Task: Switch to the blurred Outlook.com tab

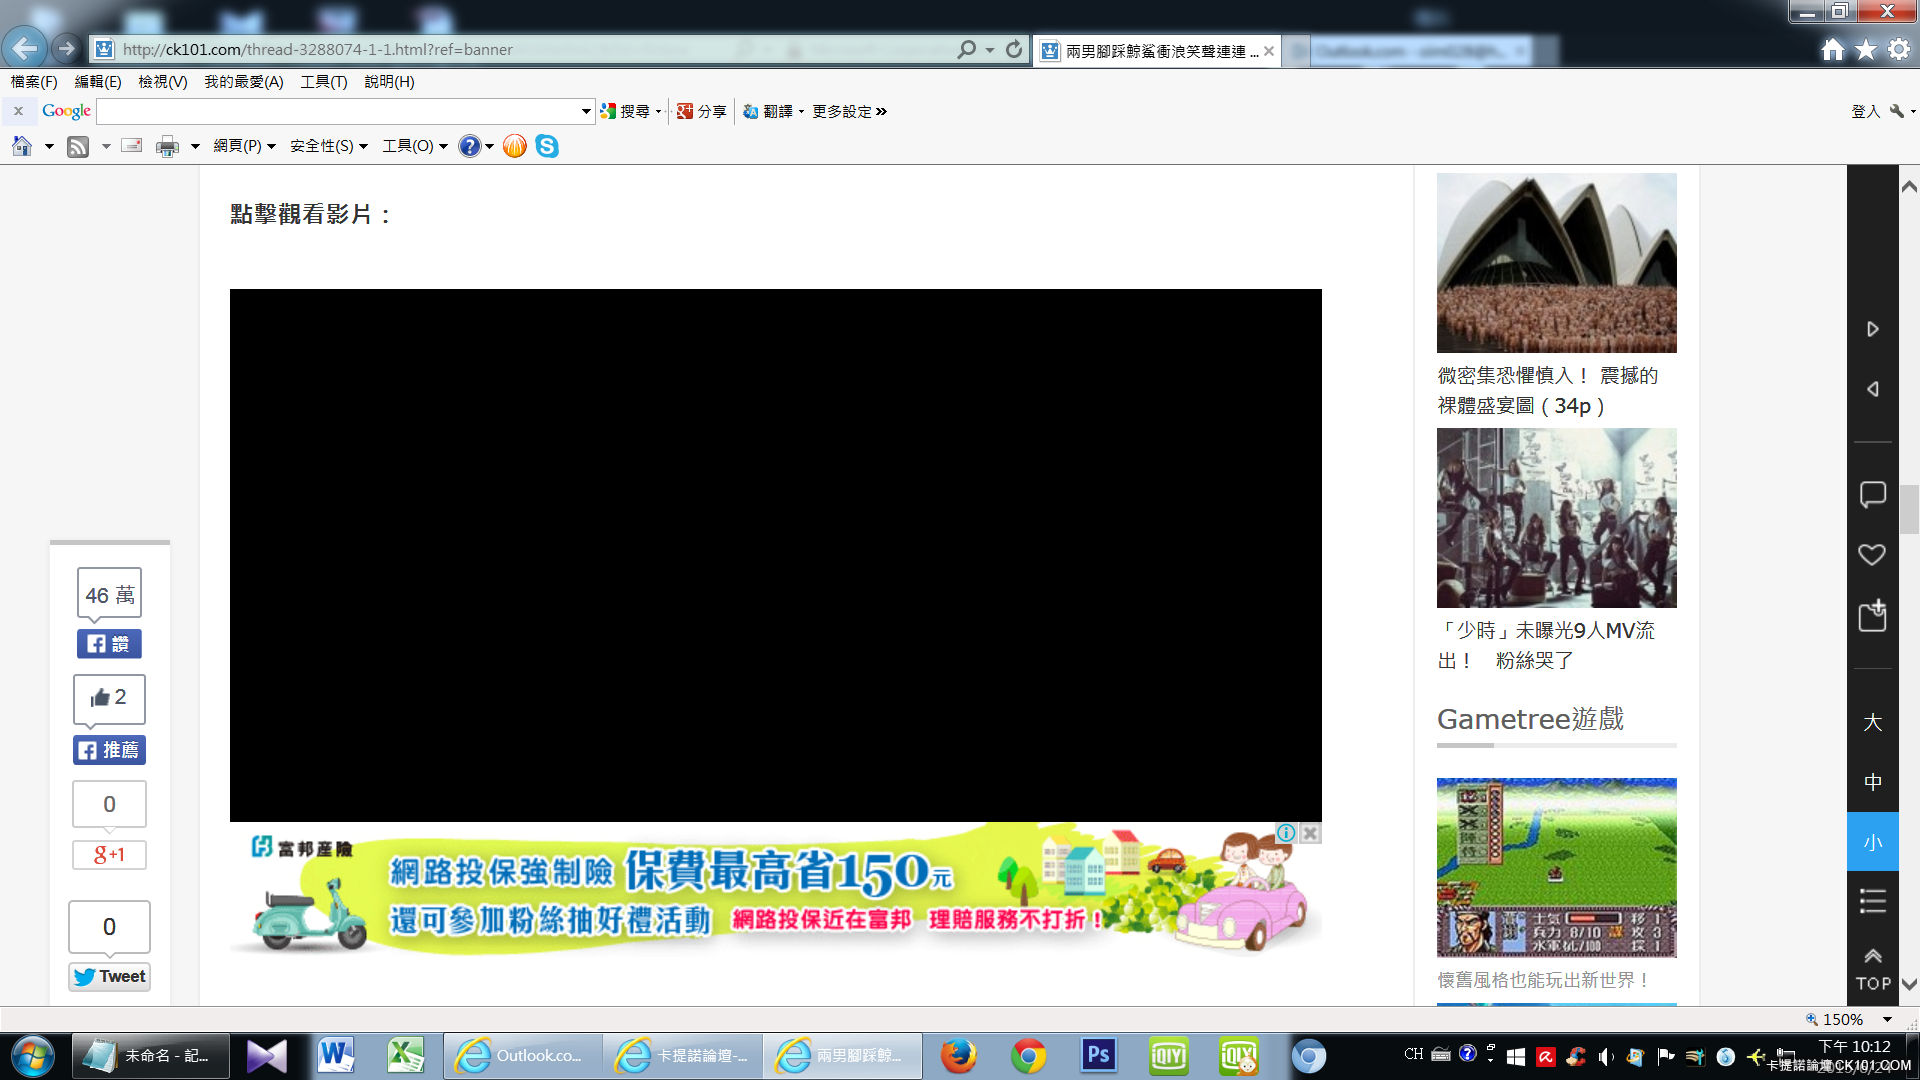Action: point(1420,51)
